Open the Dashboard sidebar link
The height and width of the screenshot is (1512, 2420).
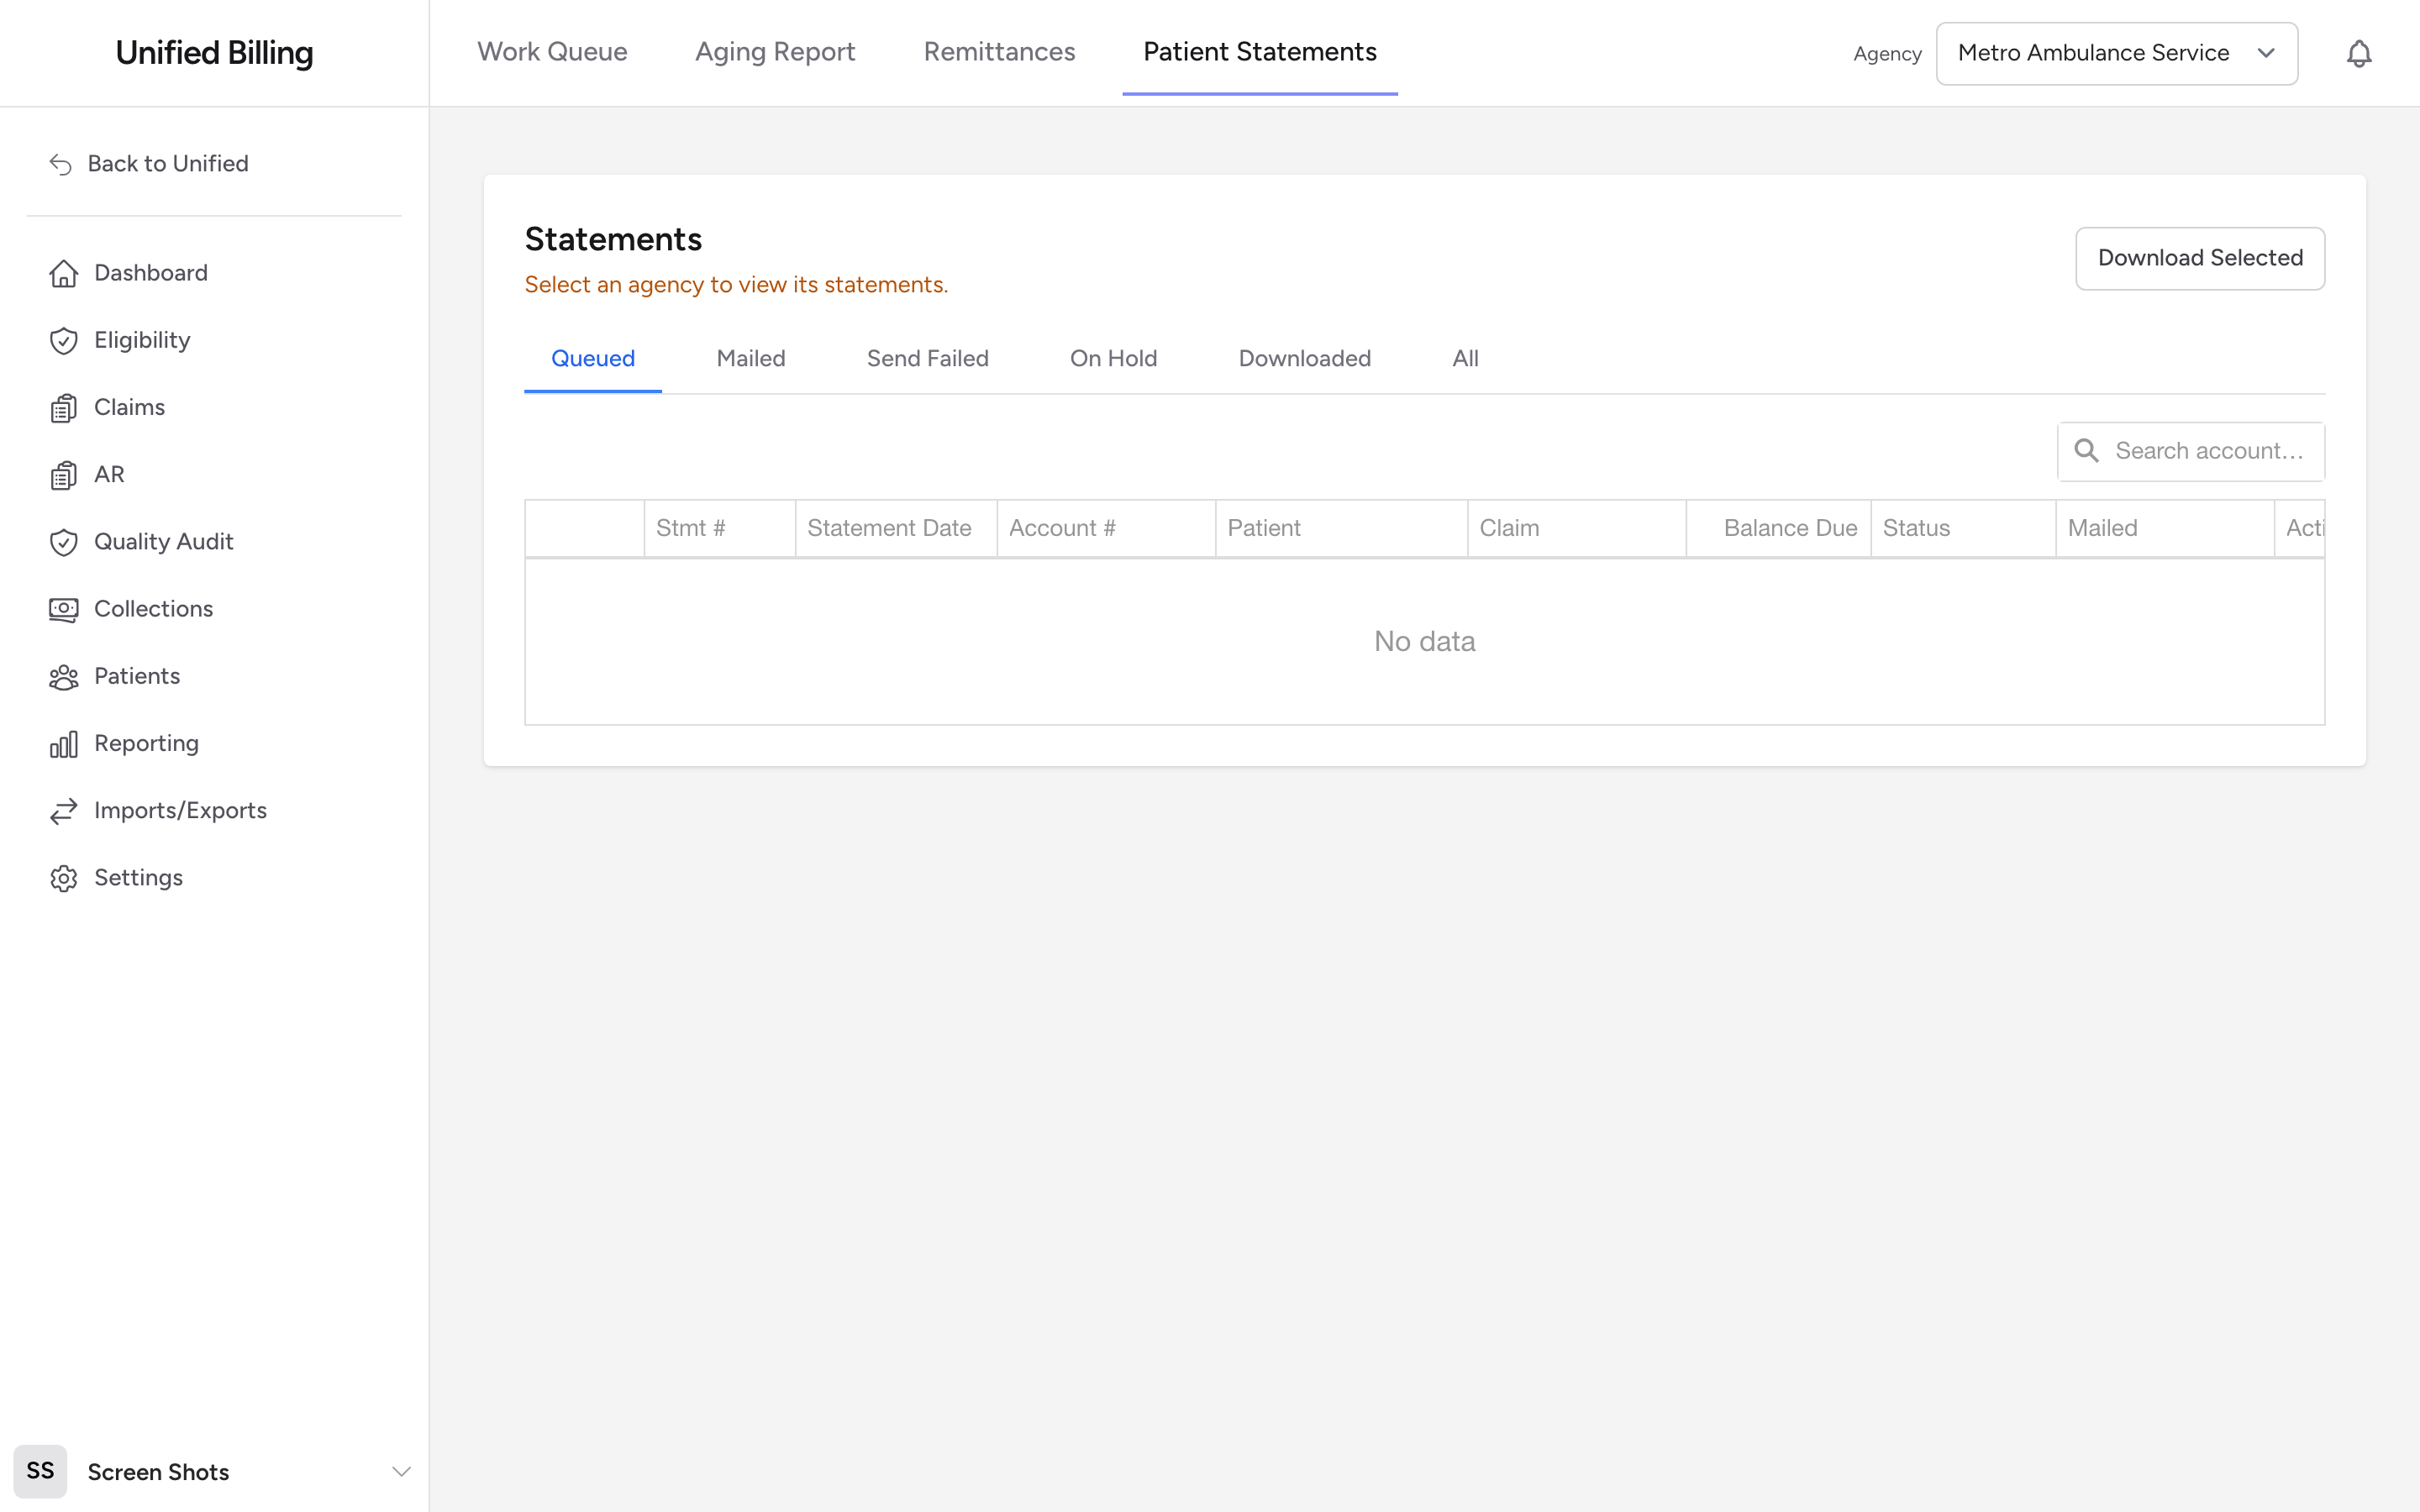pos(128,273)
